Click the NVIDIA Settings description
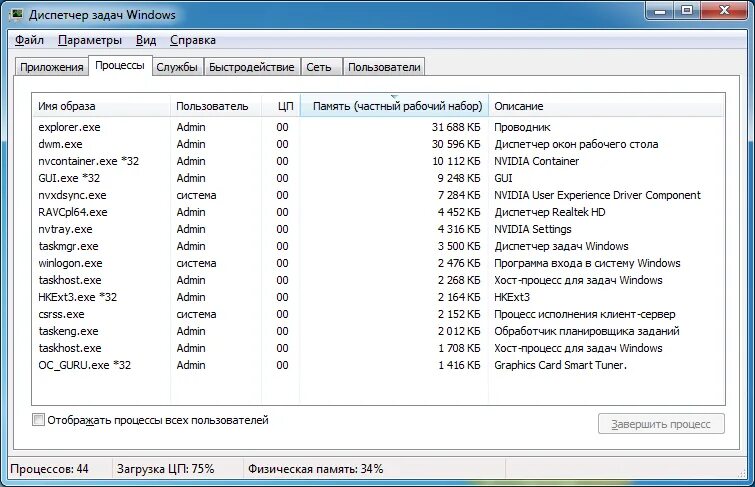The width and height of the screenshot is (755, 487). [x=533, y=229]
